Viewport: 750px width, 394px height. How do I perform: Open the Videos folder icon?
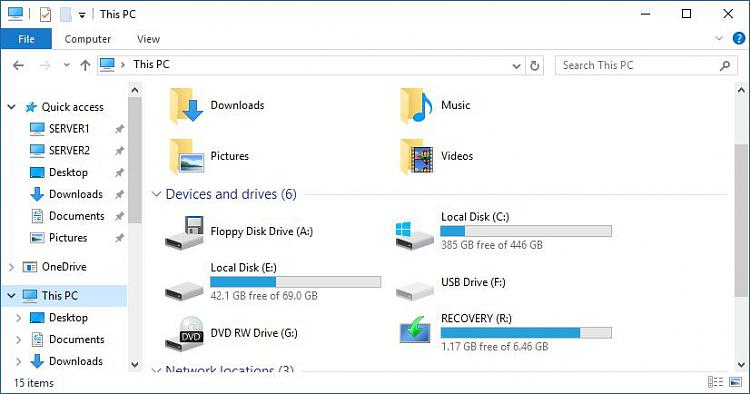(417, 156)
